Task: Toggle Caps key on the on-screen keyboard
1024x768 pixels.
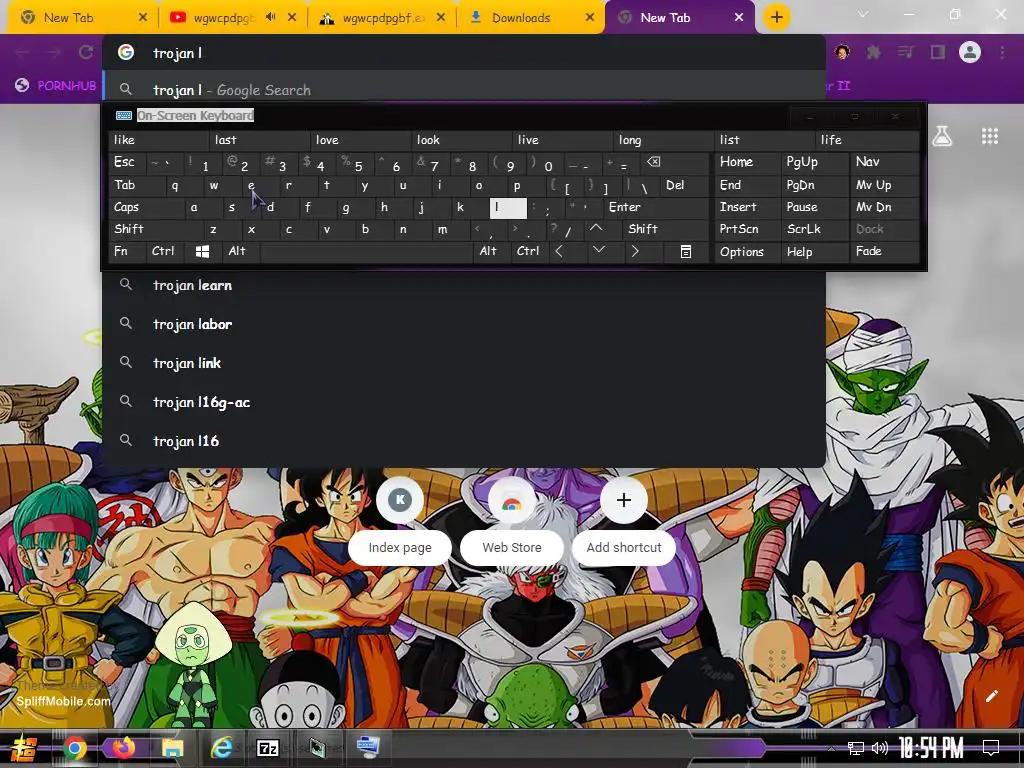Action: (146, 207)
